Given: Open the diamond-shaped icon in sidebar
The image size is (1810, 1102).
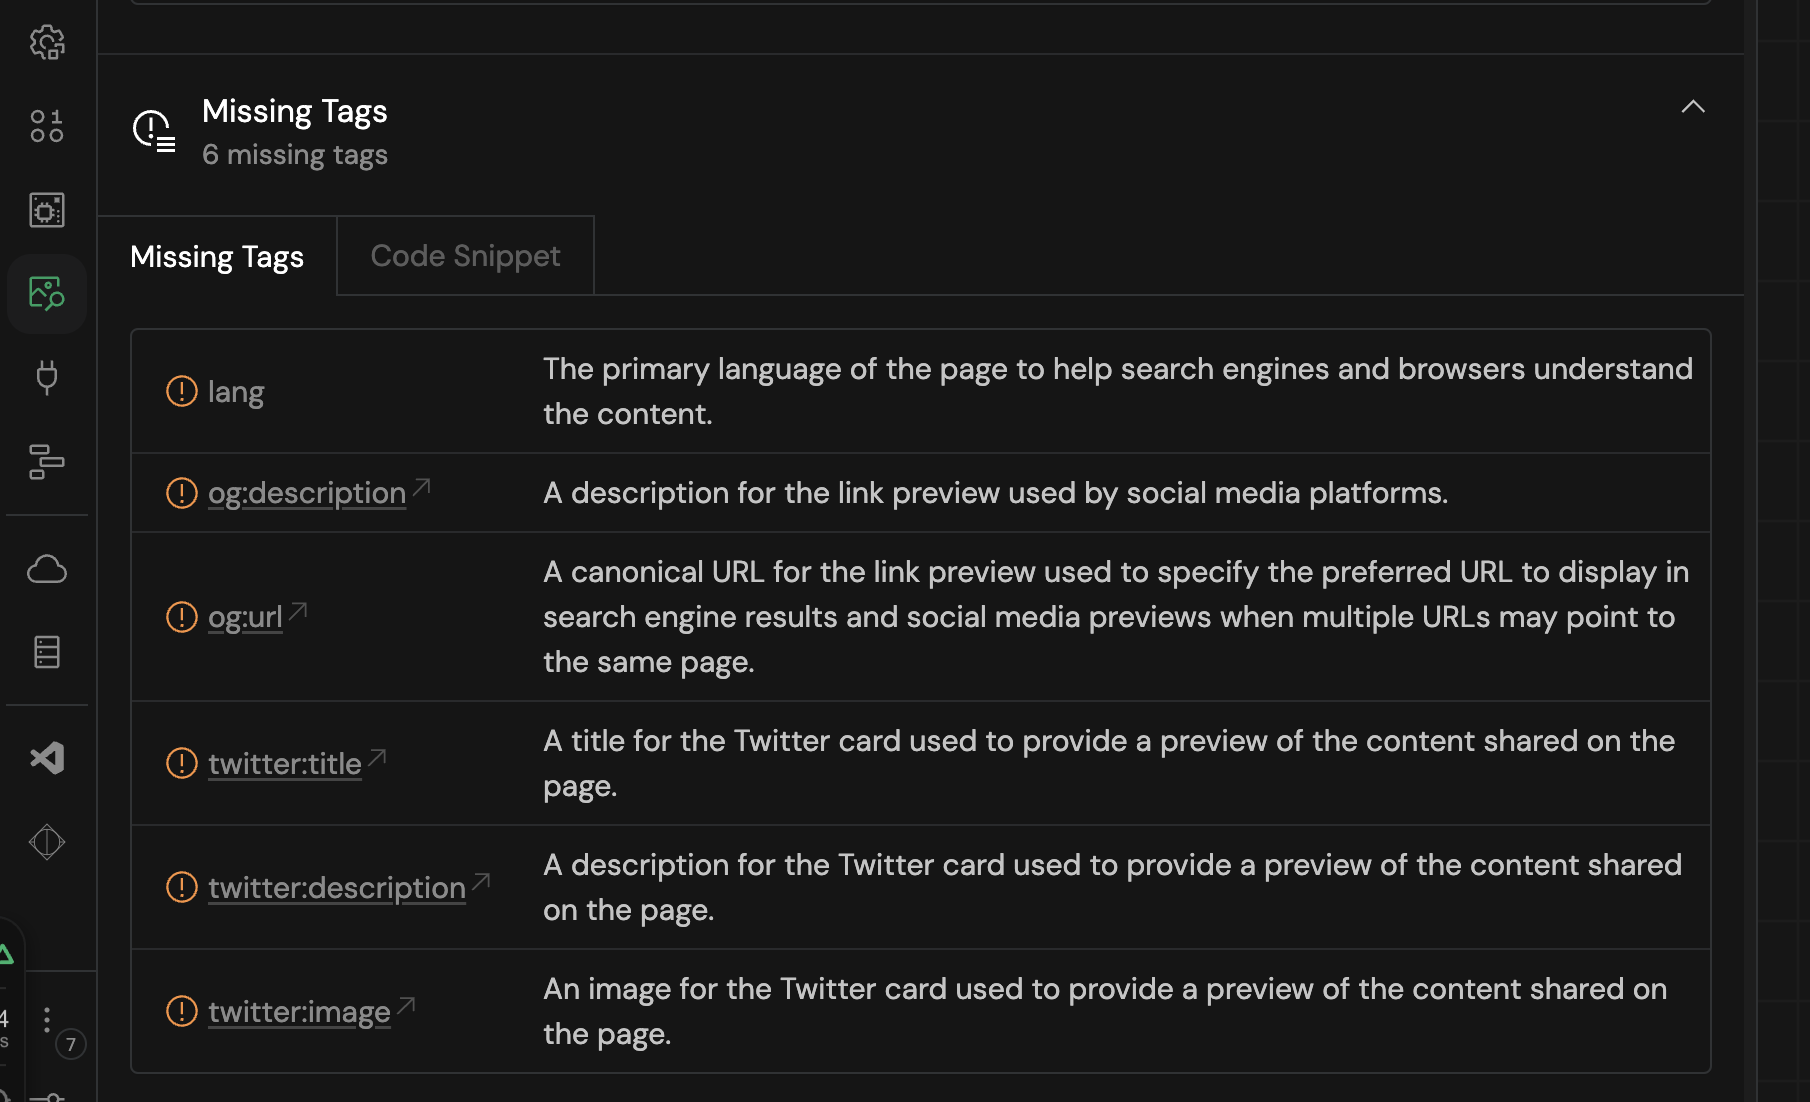Looking at the screenshot, I should [47, 842].
